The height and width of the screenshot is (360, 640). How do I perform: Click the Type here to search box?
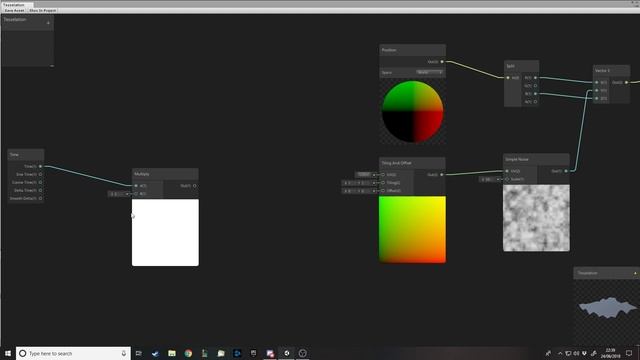click(73, 353)
